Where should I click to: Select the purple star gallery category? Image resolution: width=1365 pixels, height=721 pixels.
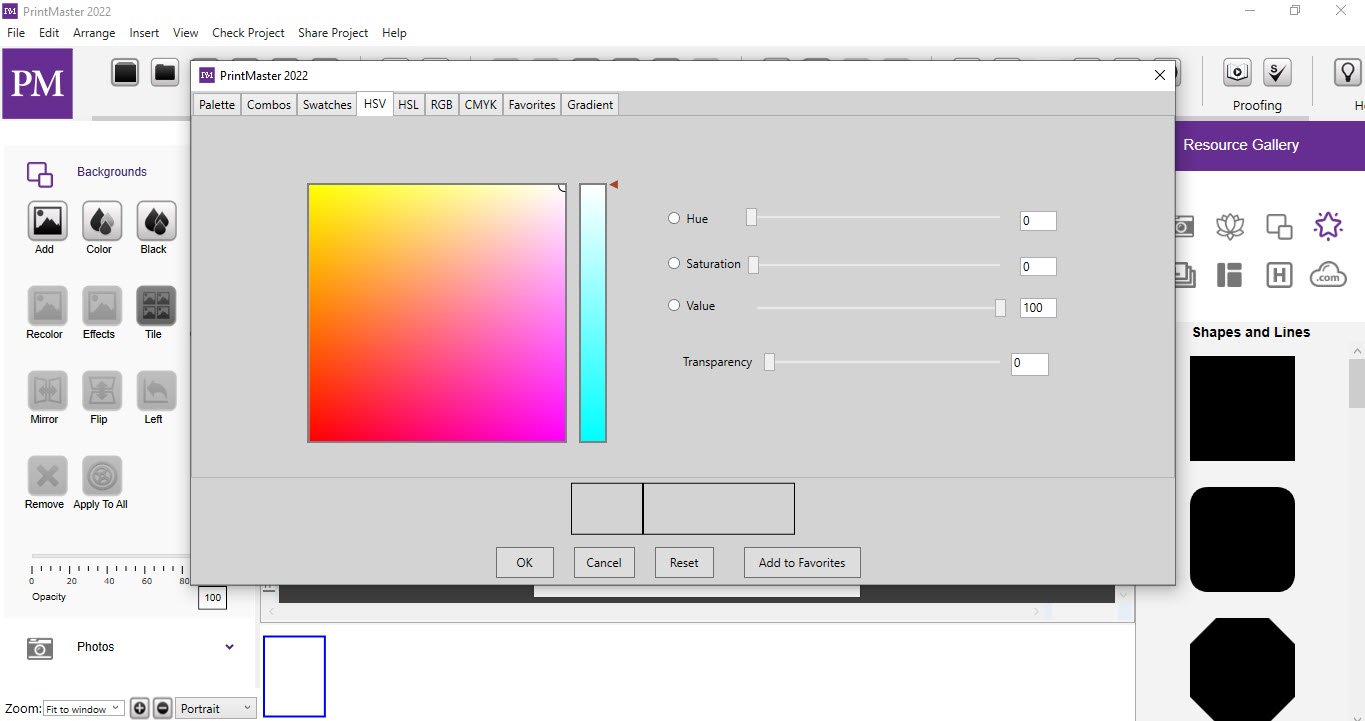pos(1328,226)
